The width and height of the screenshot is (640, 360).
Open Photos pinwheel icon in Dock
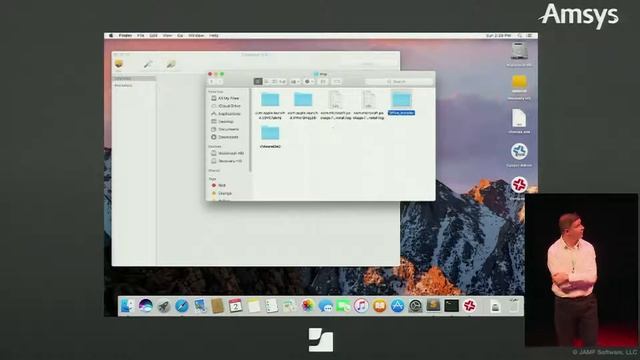click(x=307, y=306)
